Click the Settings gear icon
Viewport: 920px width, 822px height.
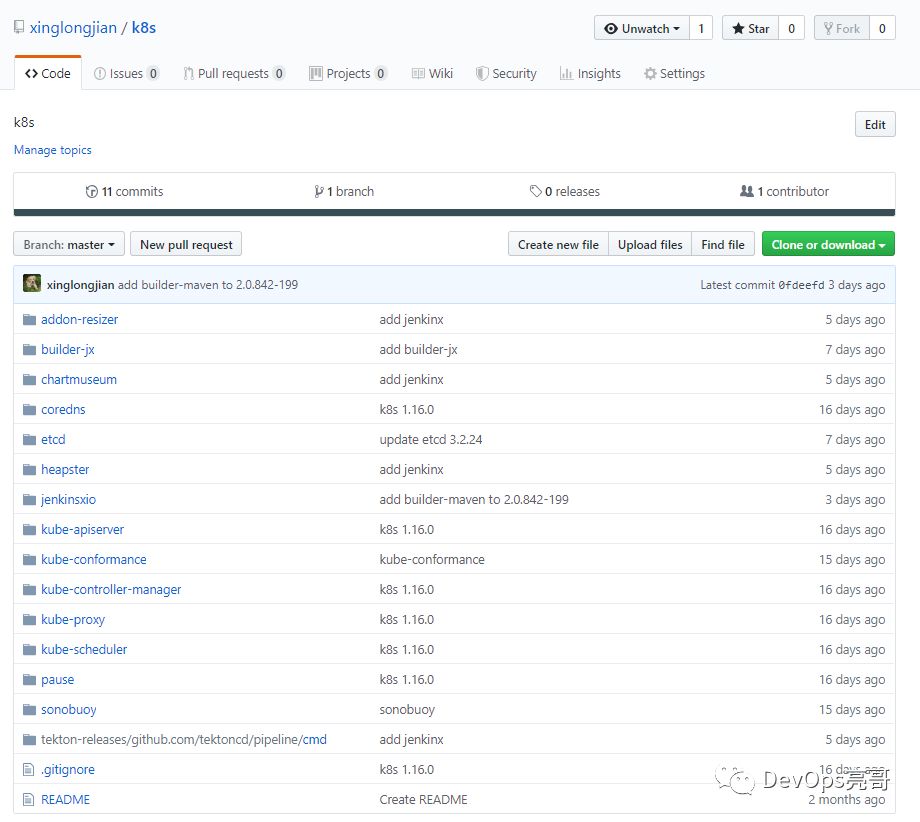[x=650, y=73]
